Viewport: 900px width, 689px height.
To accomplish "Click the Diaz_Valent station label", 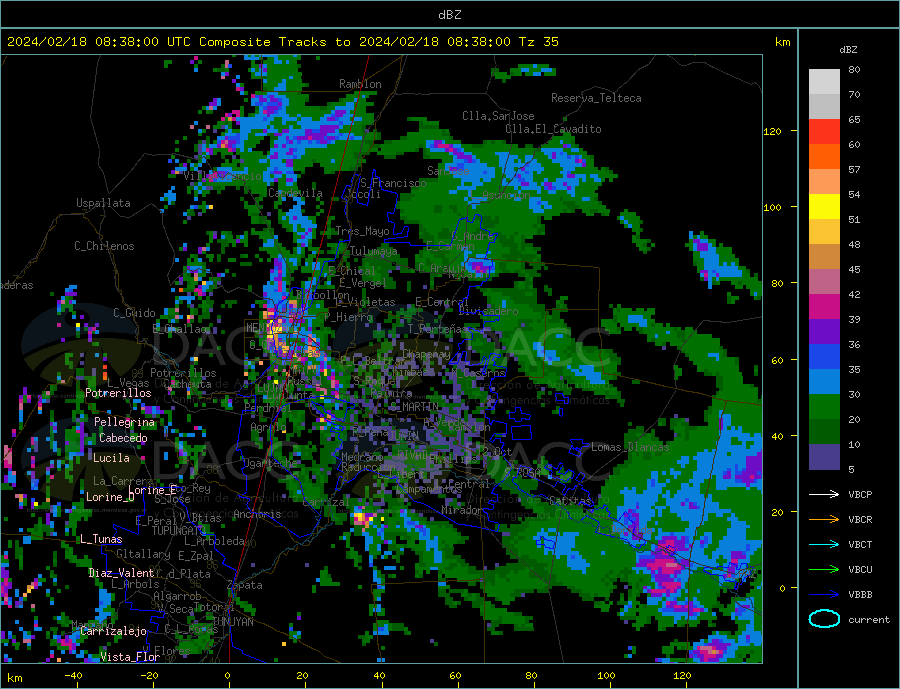I will coord(121,573).
